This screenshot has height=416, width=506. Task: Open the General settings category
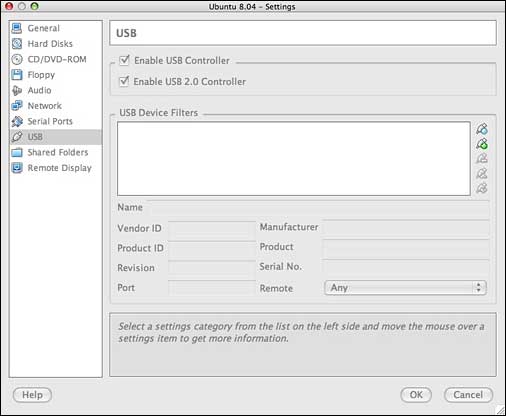coord(44,28)
